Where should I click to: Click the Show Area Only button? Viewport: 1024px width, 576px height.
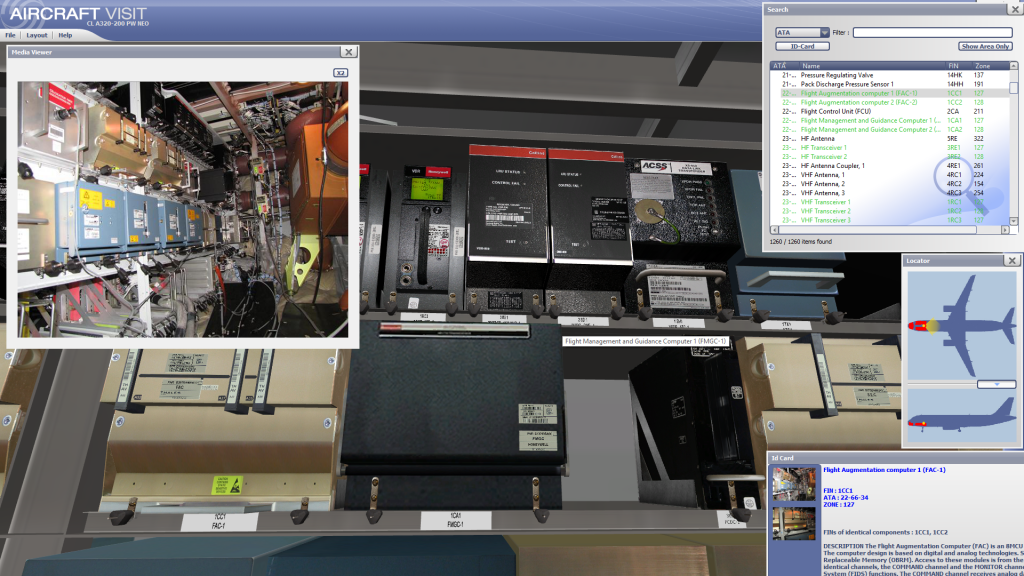pyautogui.click(x=985, y=46)
